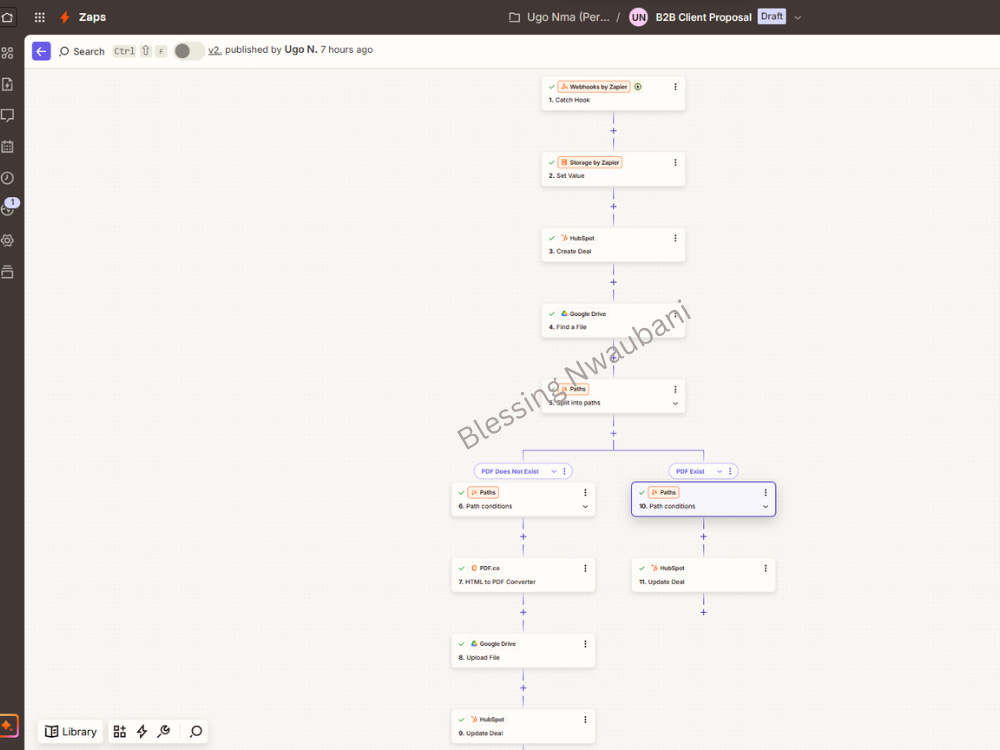Image resolution: width=1000 pixels, height=750 pixels.
Task: Add a step after 2. Set Value
Action: pos(614,207)
